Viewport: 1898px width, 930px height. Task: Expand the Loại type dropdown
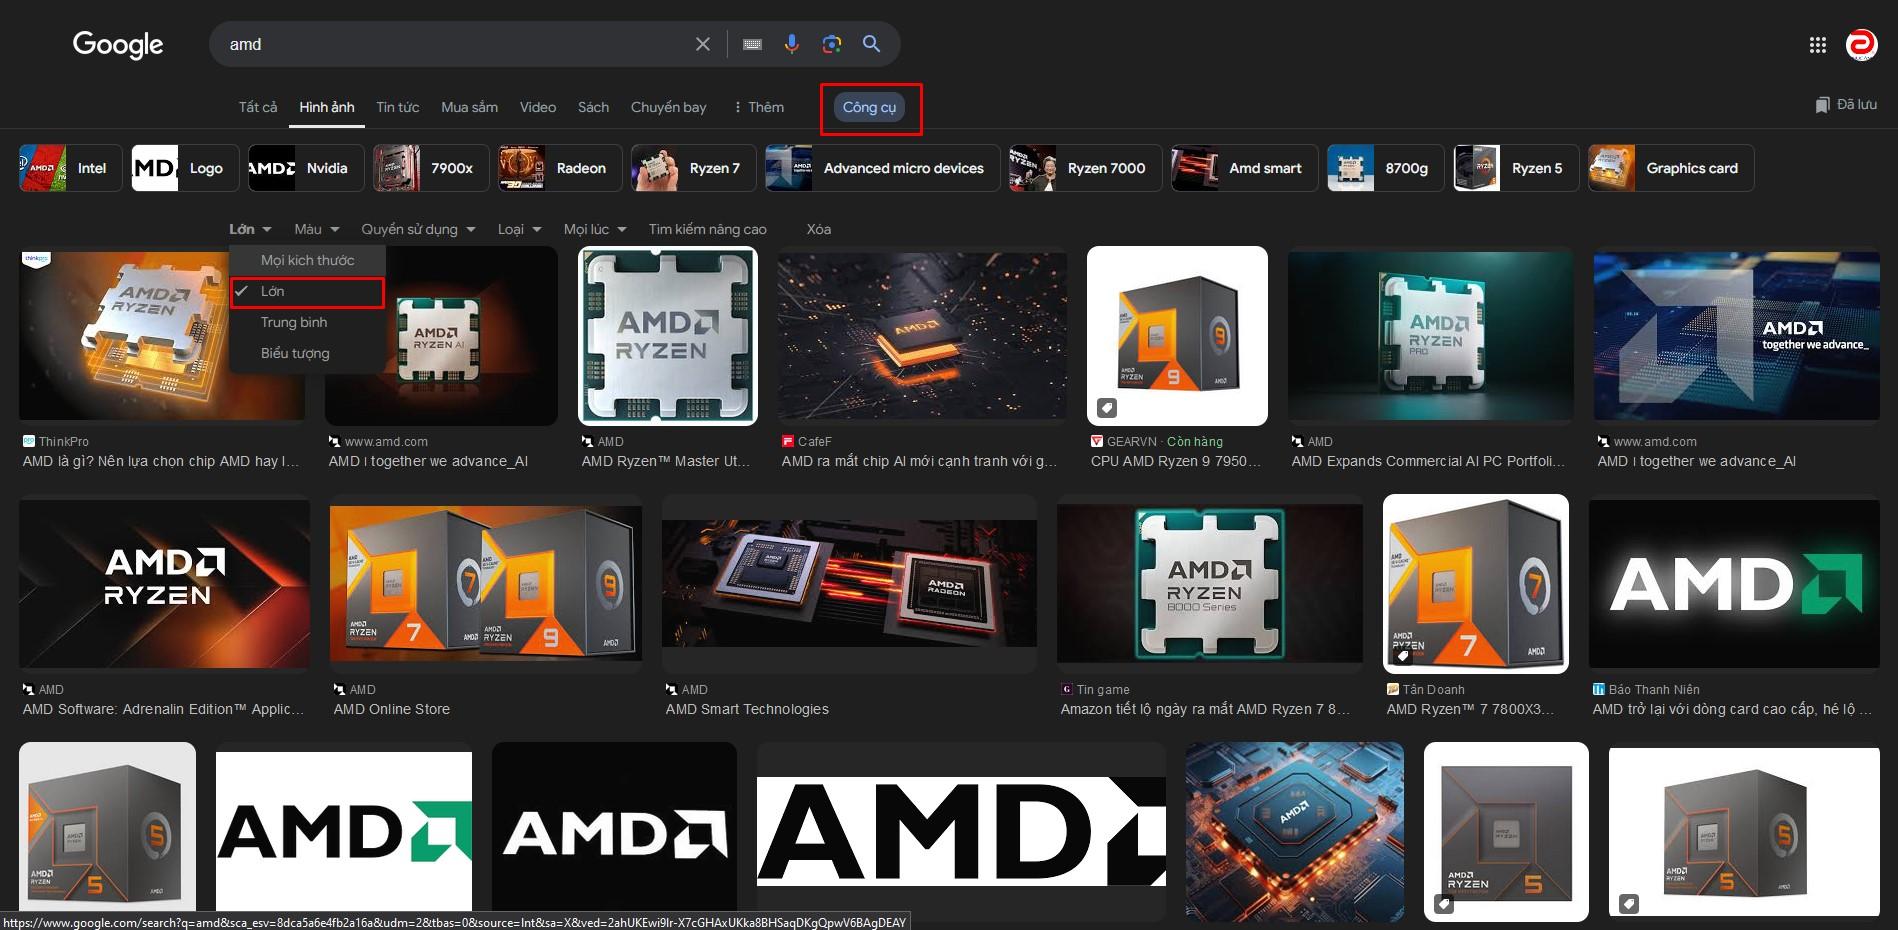point(520,229)
